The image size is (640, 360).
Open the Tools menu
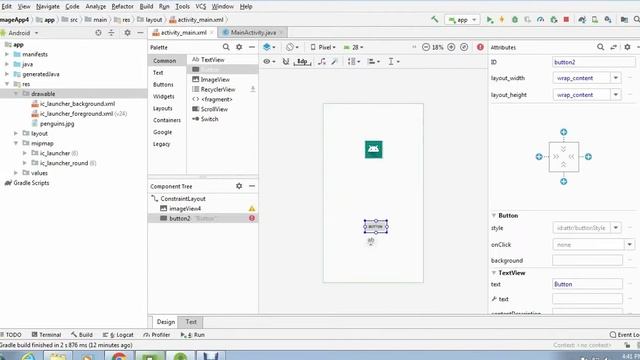coord(182,7)
